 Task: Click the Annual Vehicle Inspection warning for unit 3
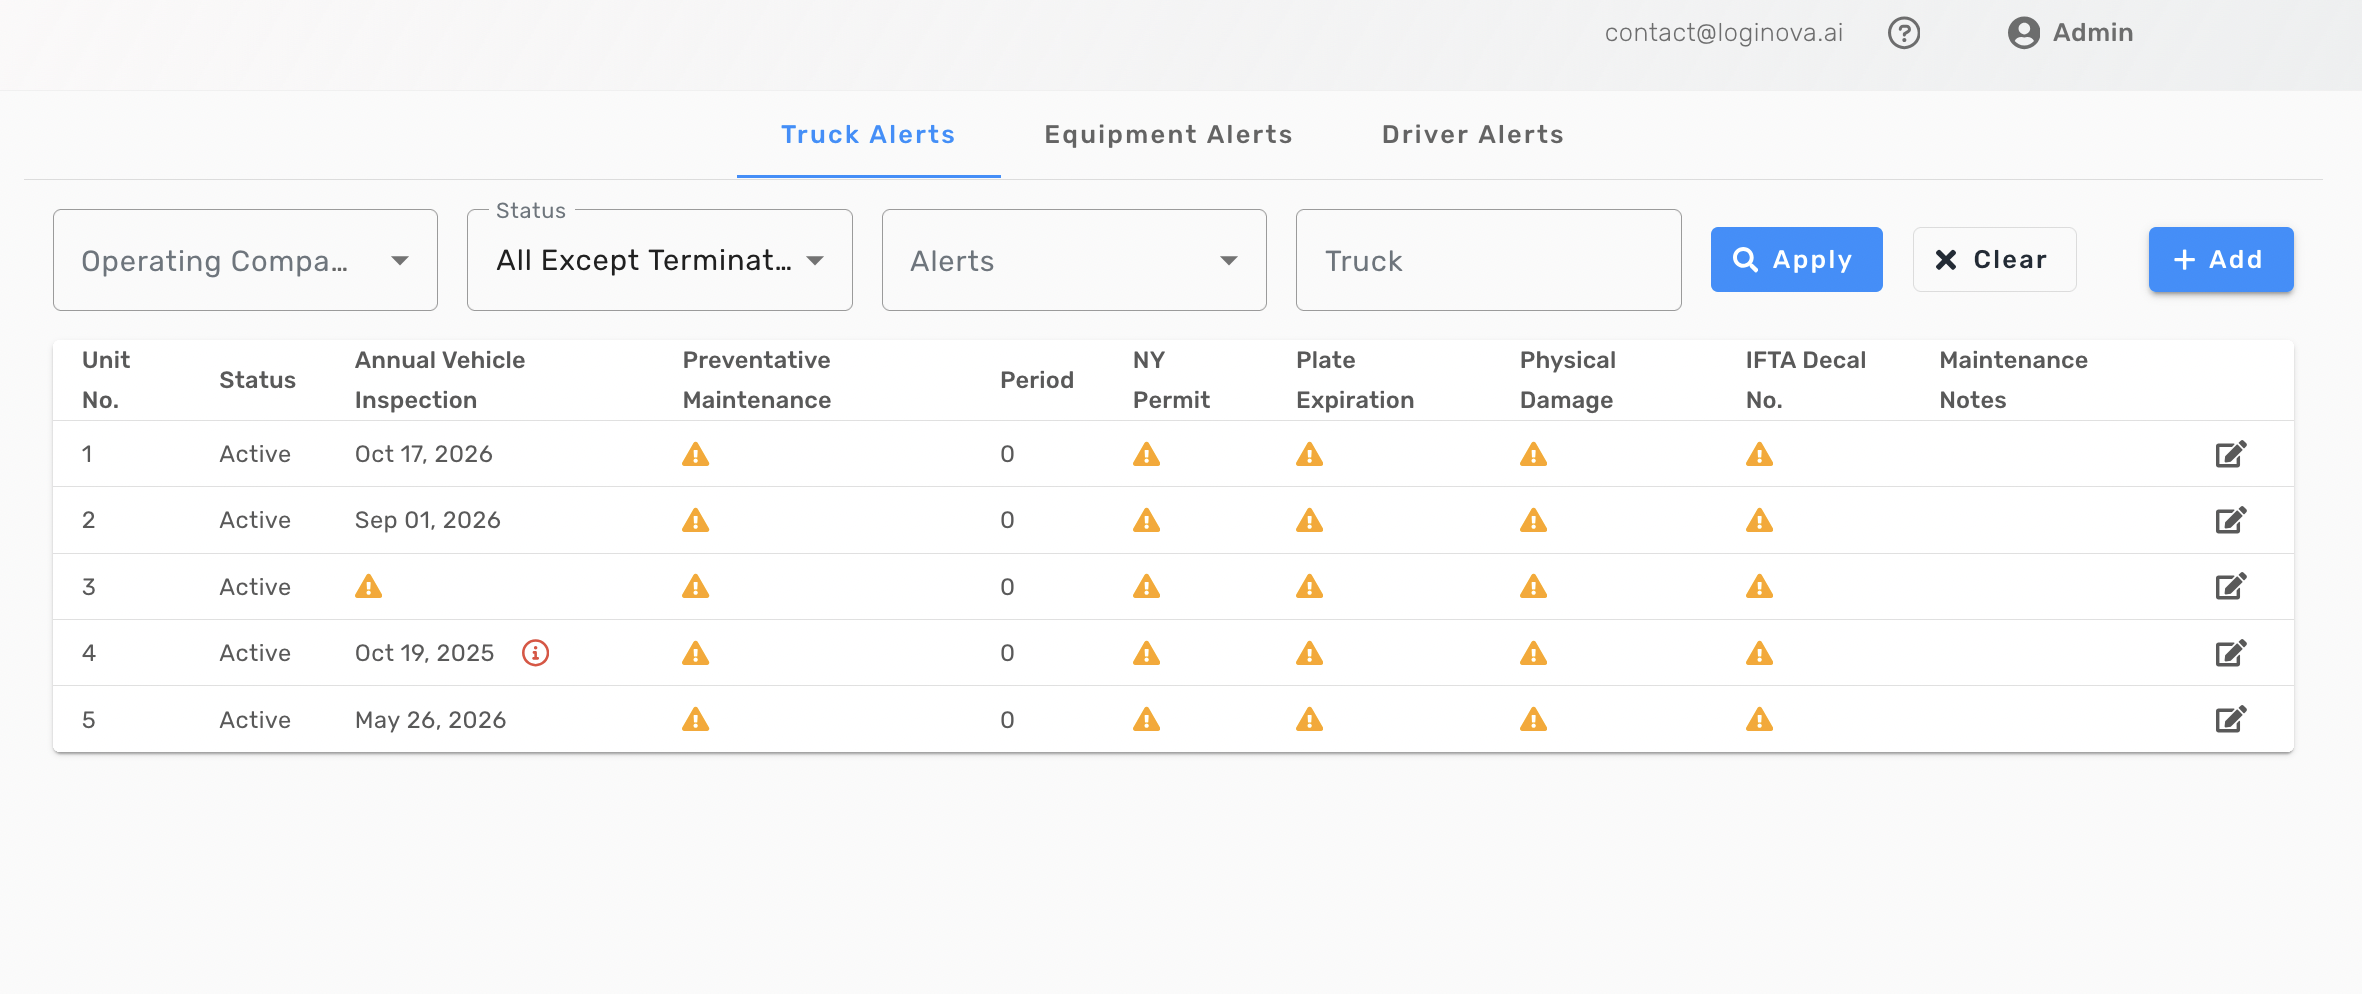(x=369, y=586)
